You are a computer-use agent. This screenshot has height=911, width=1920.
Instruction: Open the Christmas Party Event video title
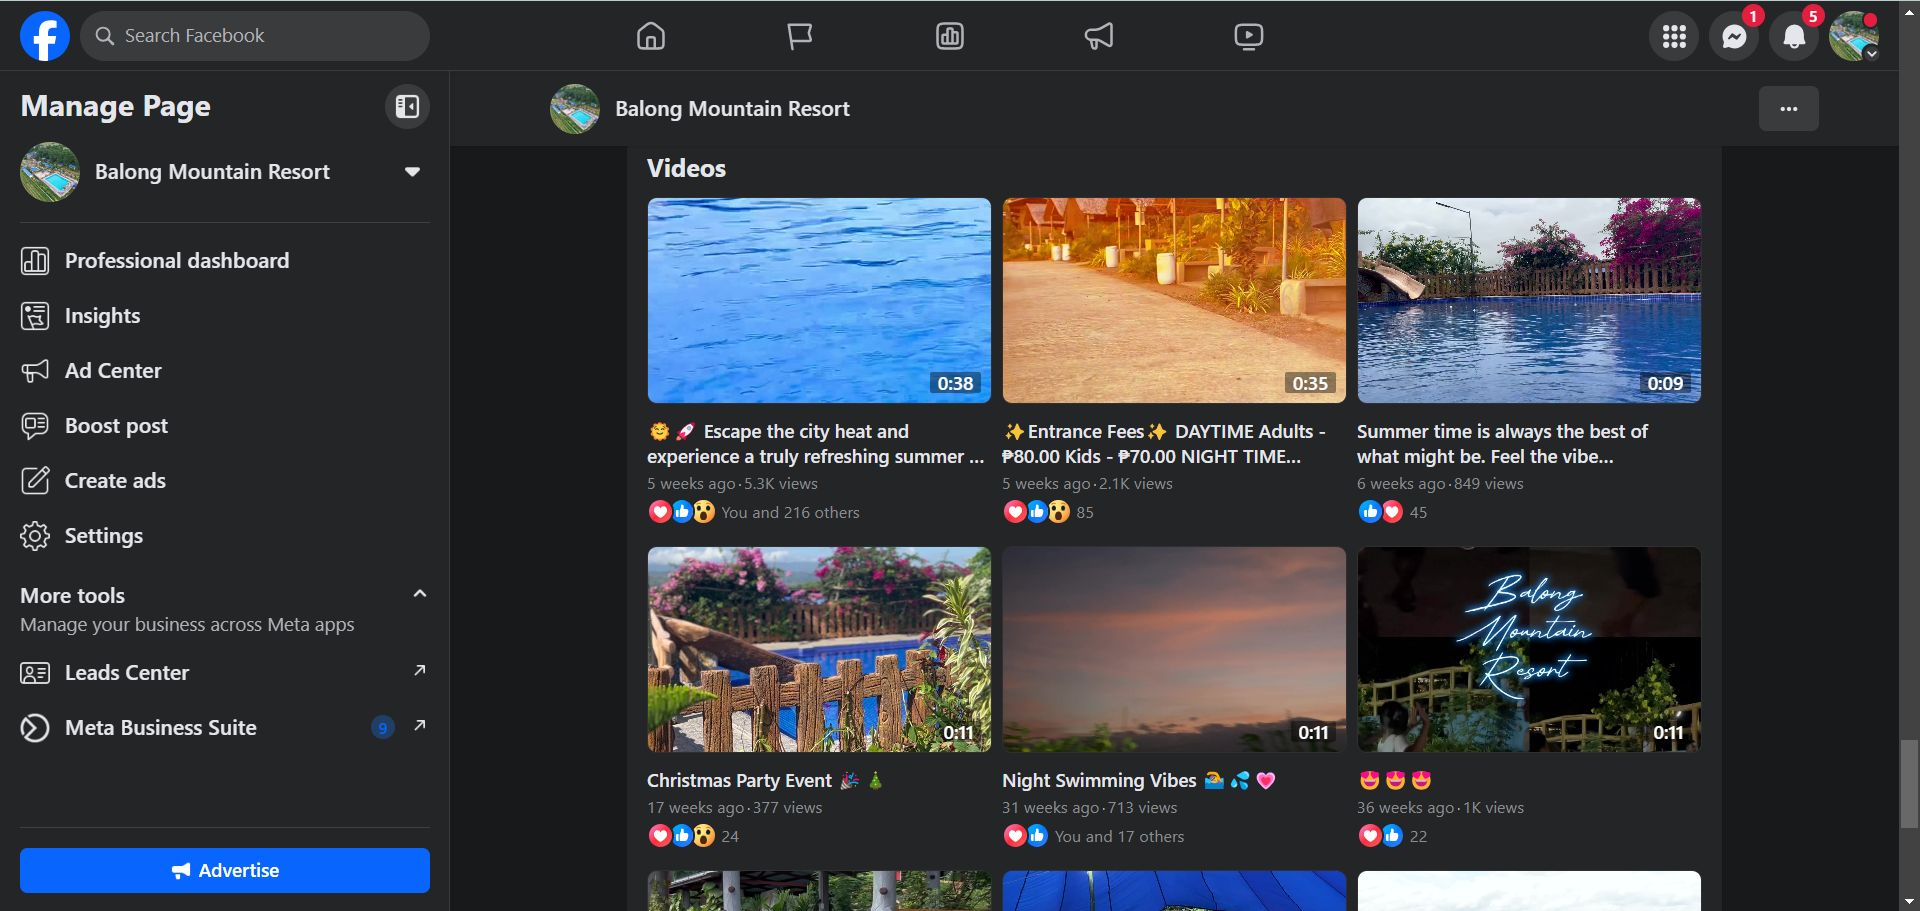pyautogui.click(x=765, y=781)
